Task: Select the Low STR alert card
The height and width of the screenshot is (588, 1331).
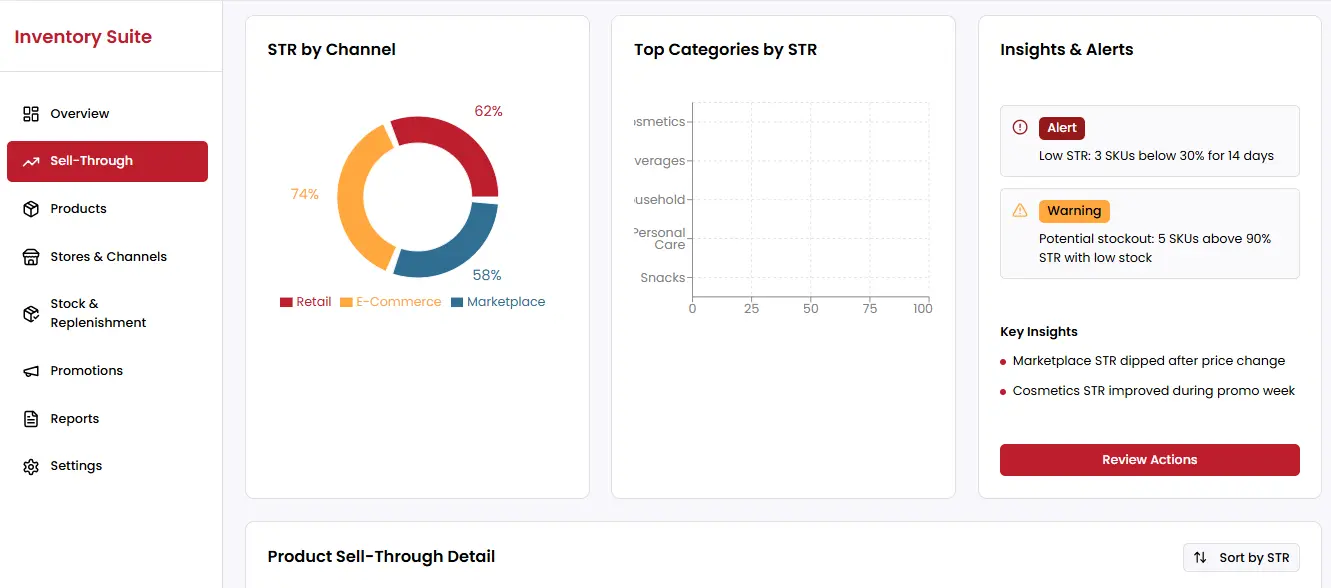Action: (x=1149, y=141)
